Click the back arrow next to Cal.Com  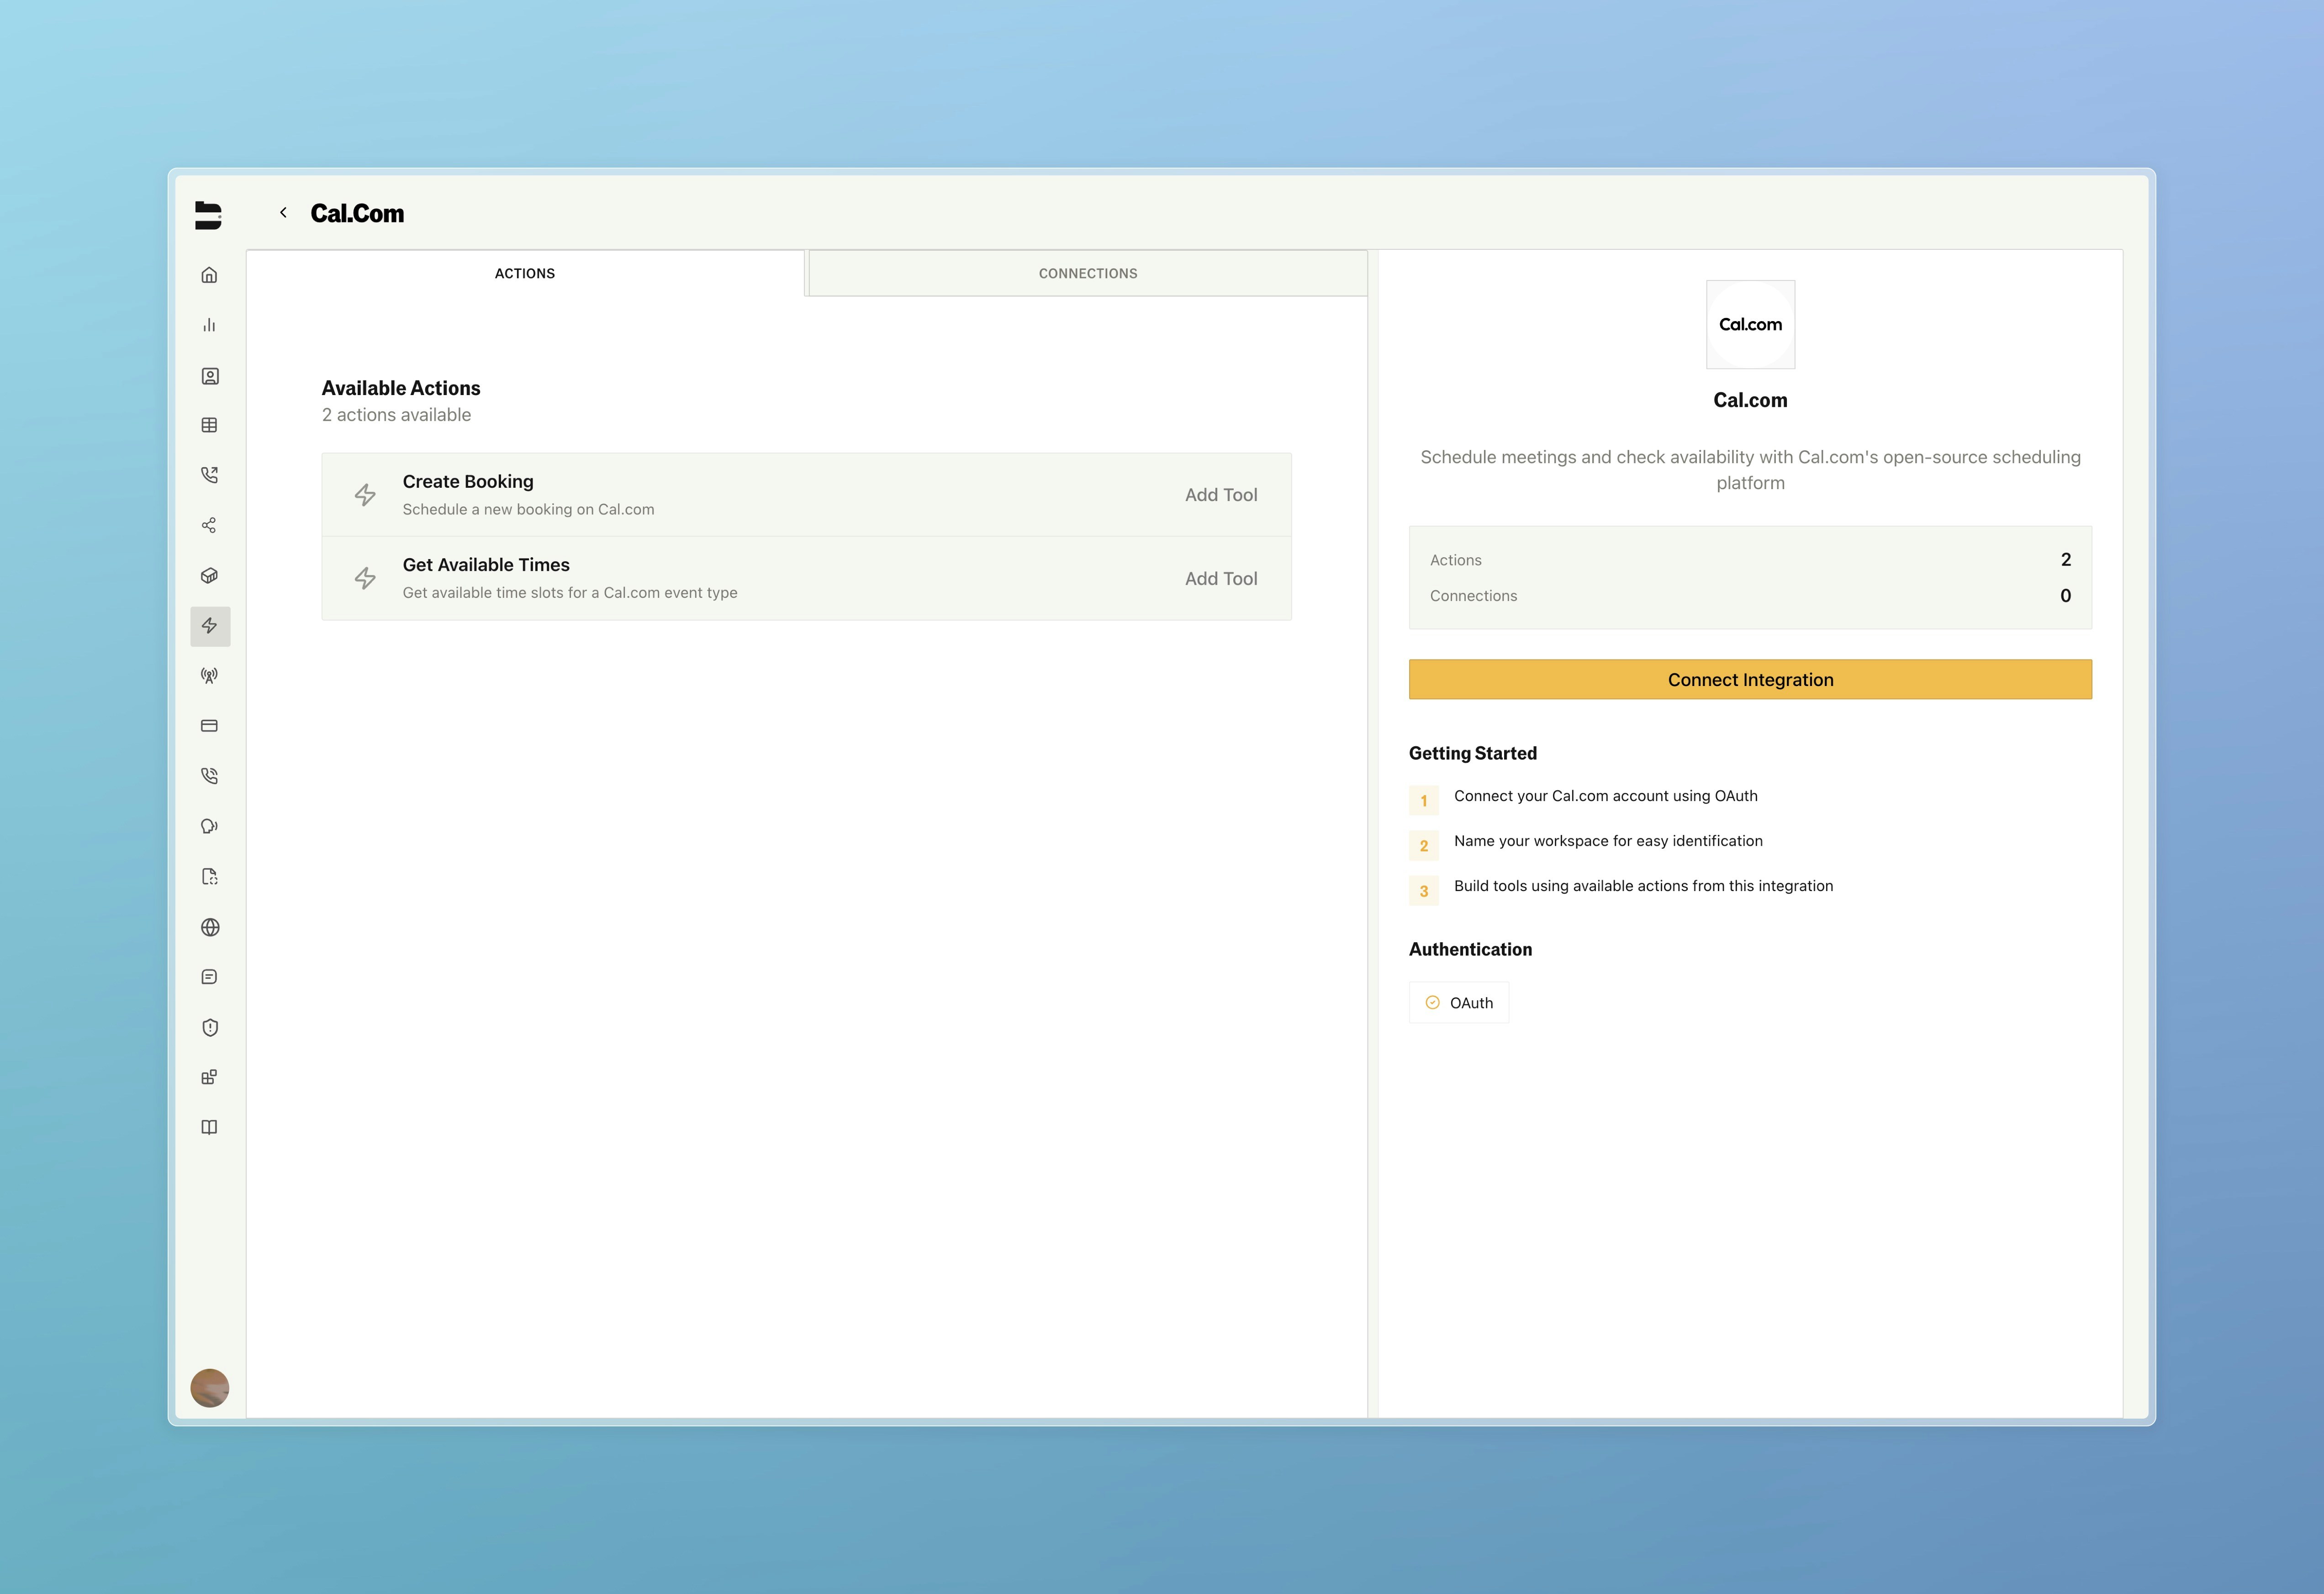pos(283,212)
